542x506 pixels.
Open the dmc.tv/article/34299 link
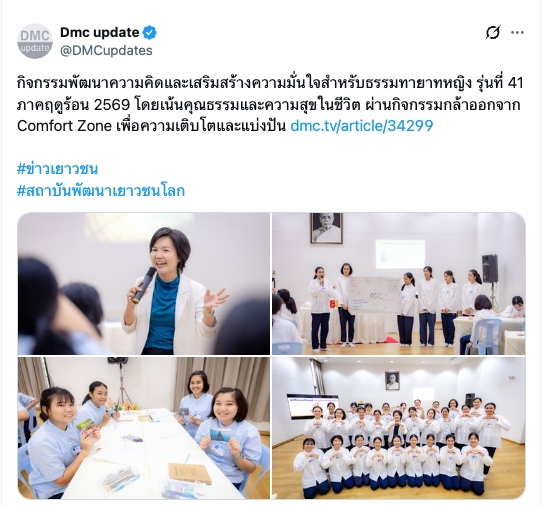coord(362,125)
